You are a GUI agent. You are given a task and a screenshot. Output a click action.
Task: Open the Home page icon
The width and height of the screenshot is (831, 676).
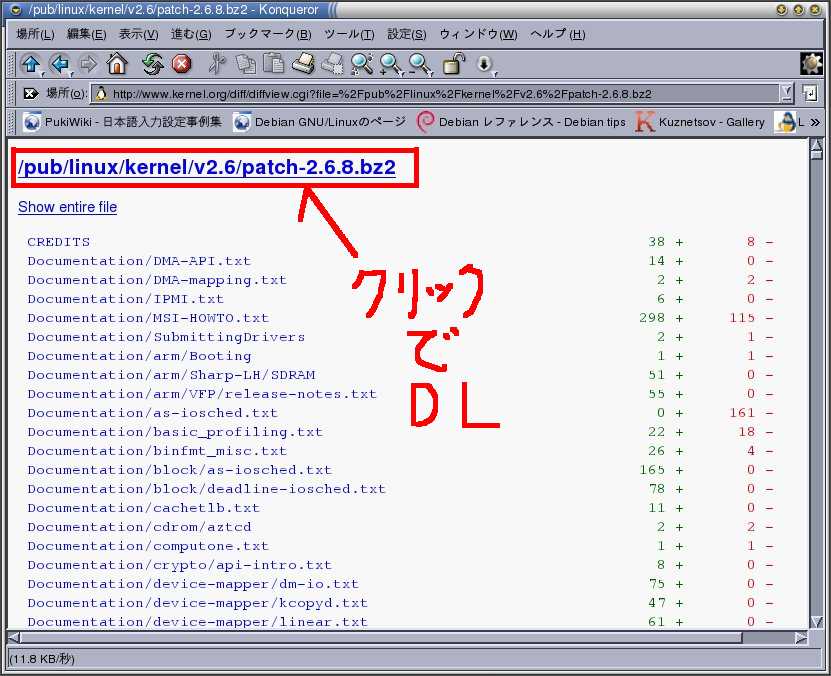coord(117,64)
